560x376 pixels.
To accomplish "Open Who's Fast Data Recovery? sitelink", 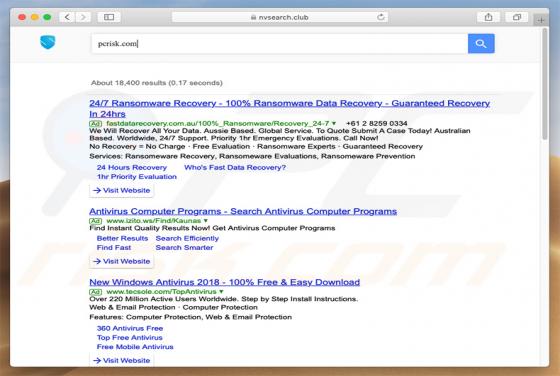I will (x=235, y=167).
